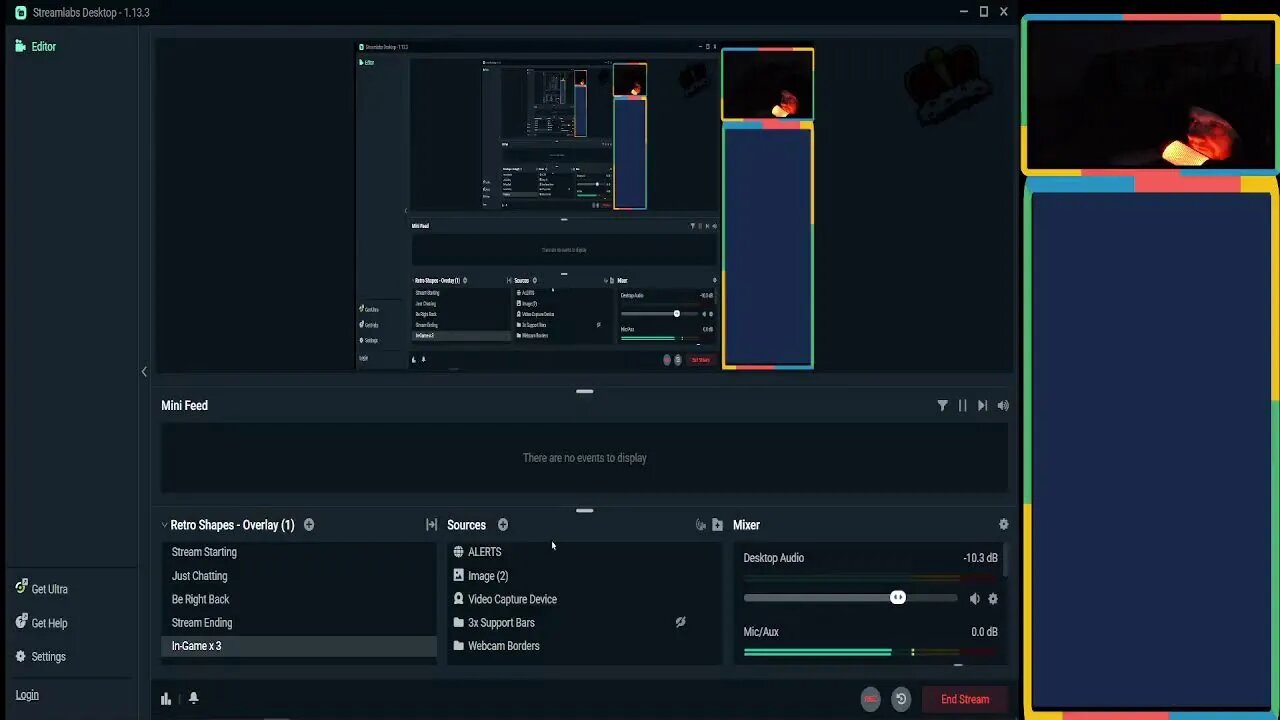Open notifications bell icon

193,698
